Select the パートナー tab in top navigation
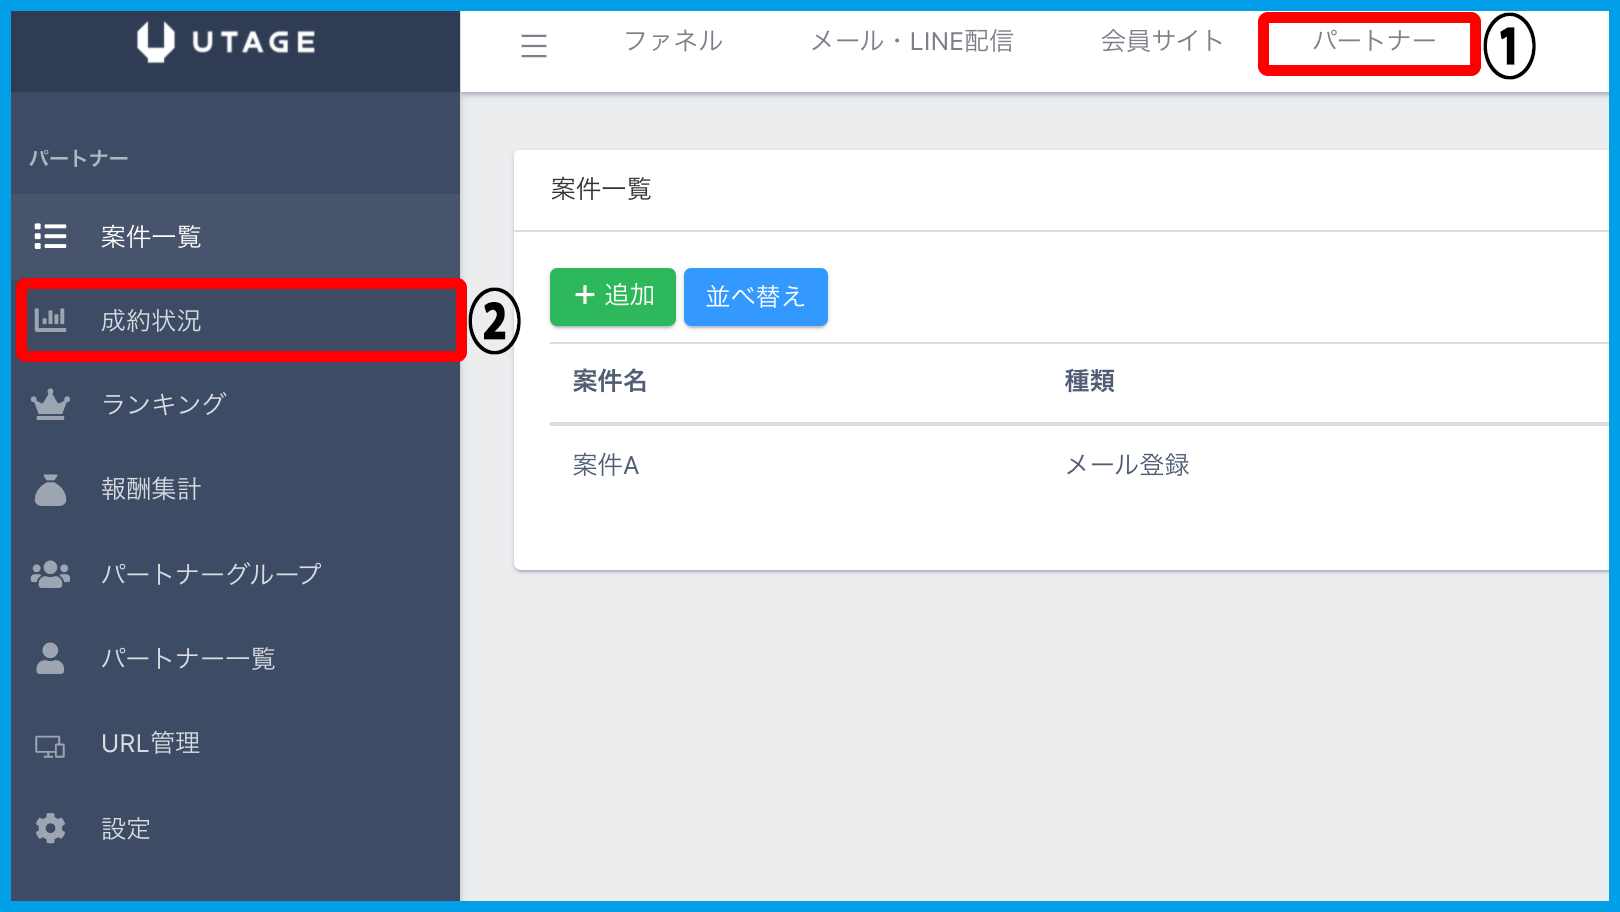Image resolution: width=1620 pixels, height=912 pixels. pyautogui.click(x=1374, y=41)
